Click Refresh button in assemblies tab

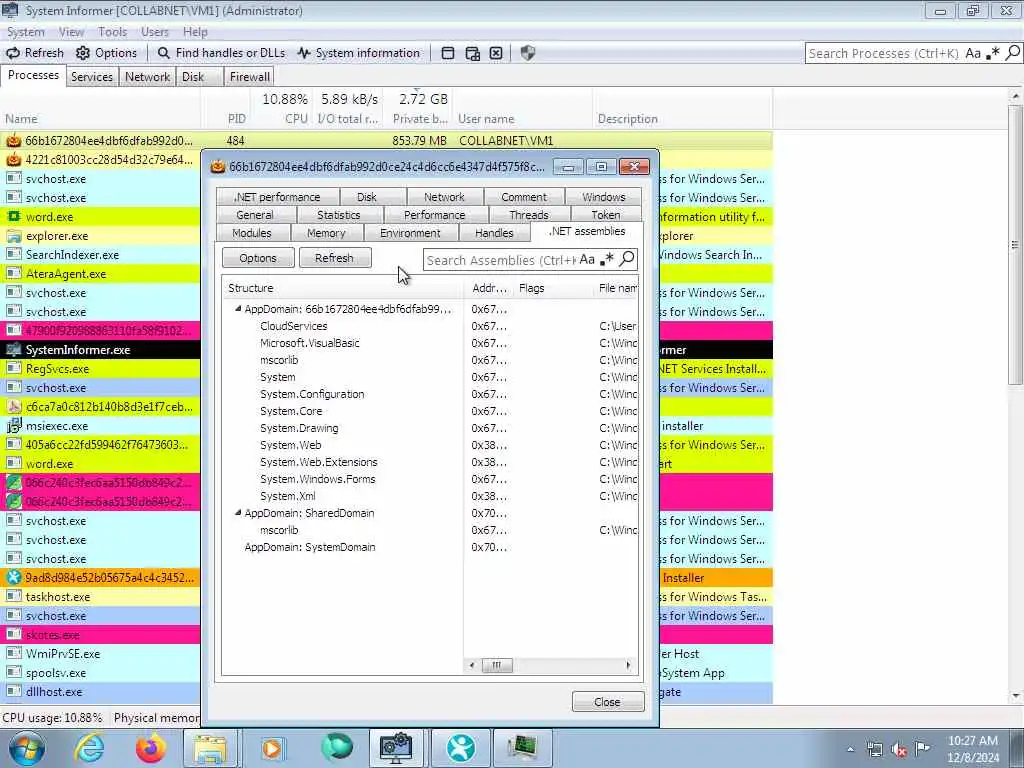[x=334, y=258]
